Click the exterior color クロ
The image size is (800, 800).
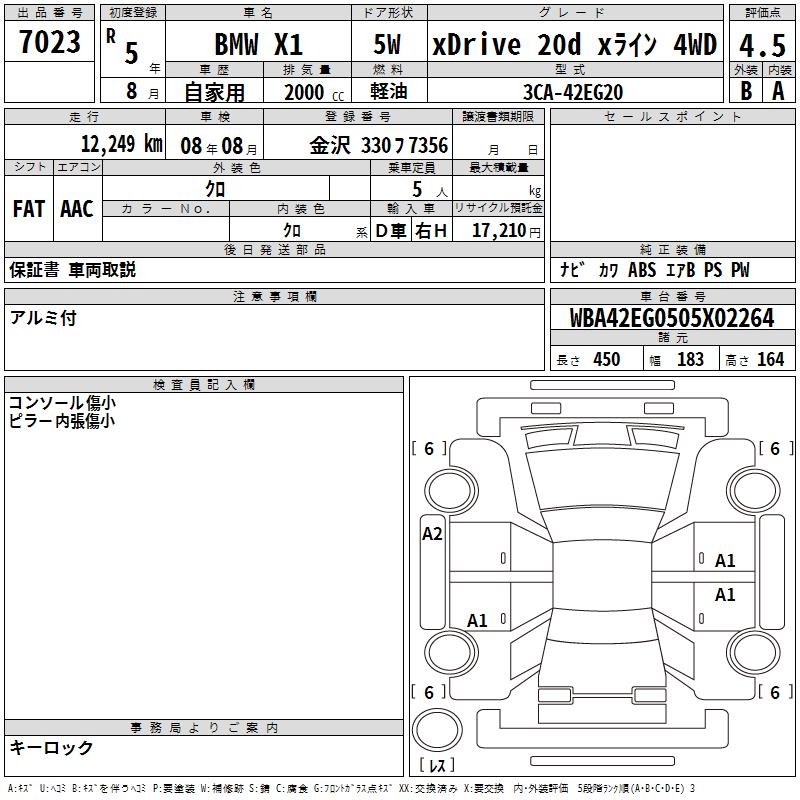coord(215,189)
